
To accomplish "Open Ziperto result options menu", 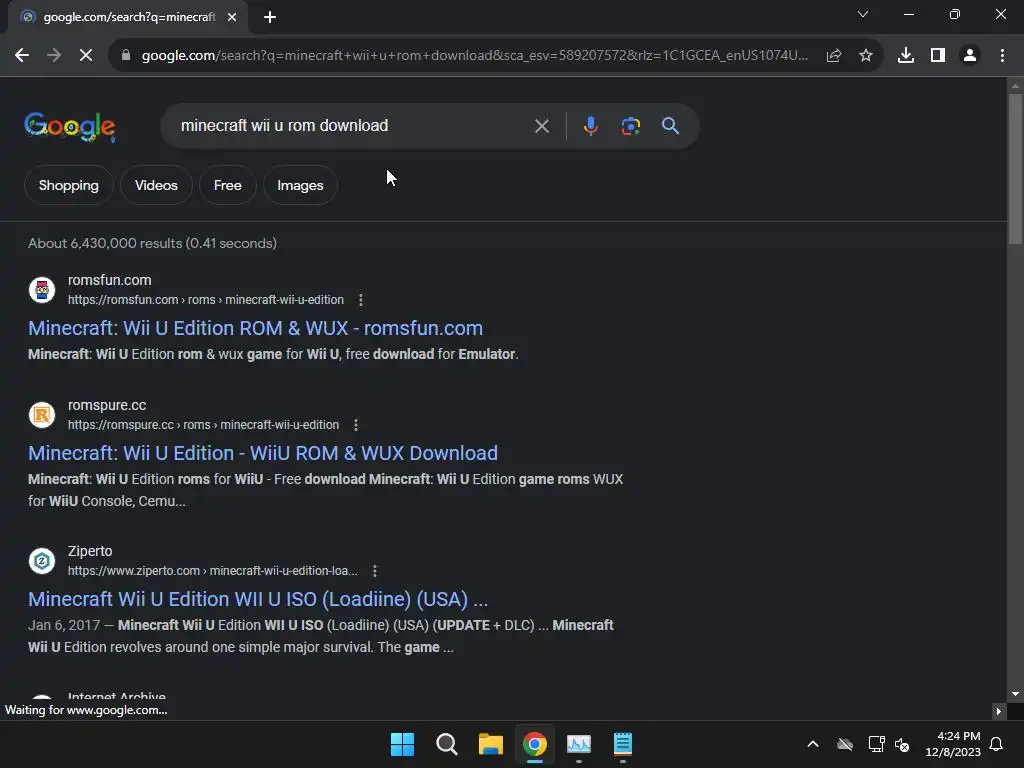I will [375, 571].
